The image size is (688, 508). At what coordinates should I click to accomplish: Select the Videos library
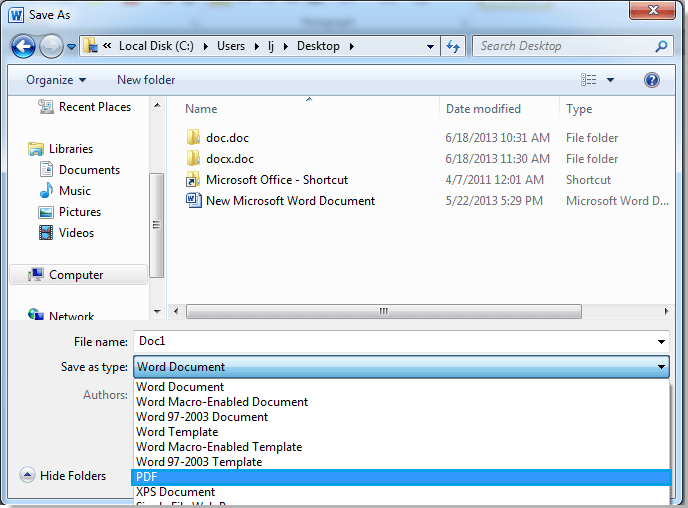coord(66,233)
